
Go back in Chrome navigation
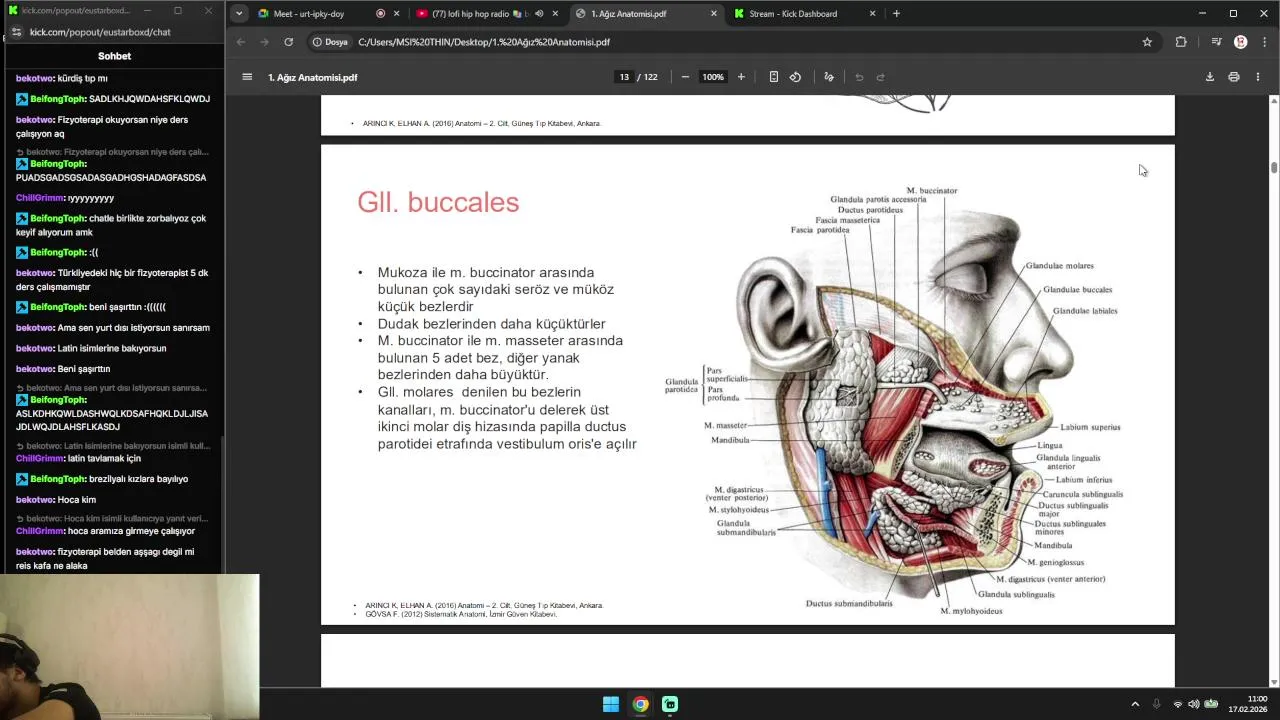coord(240,42)
